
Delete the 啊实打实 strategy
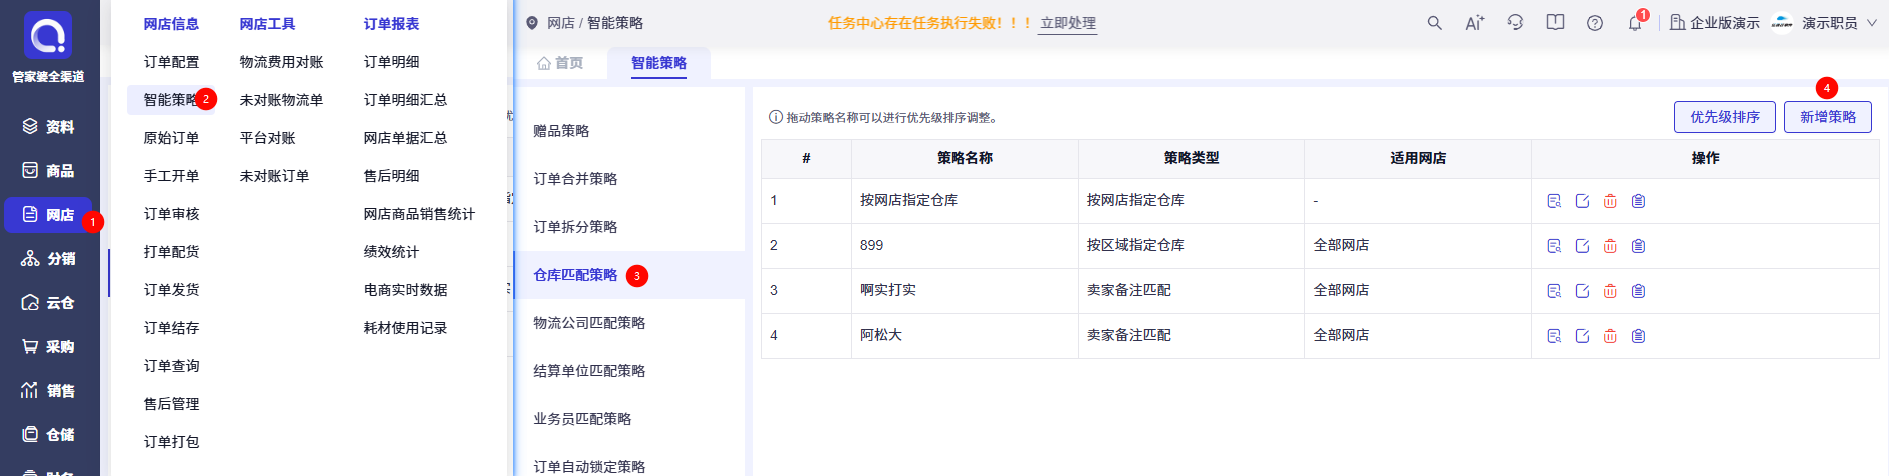[1610, 291]
